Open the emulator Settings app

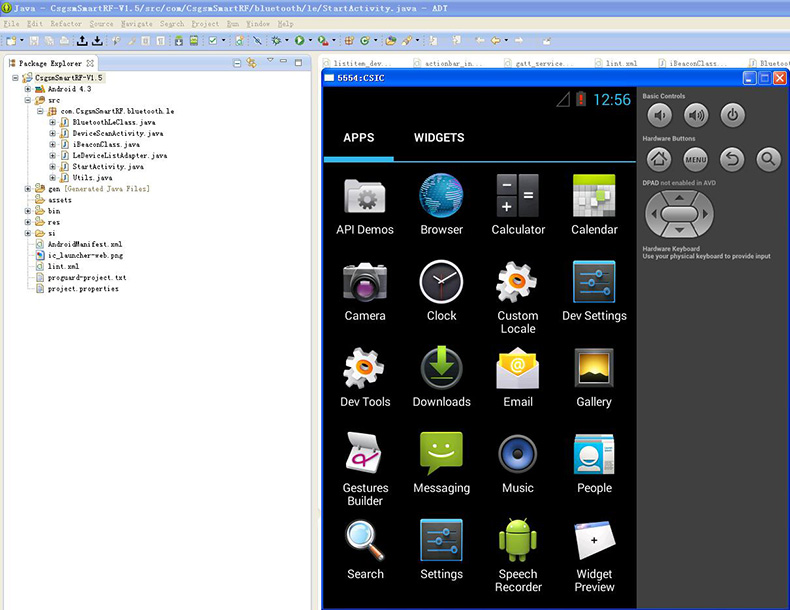pos(441,550)
